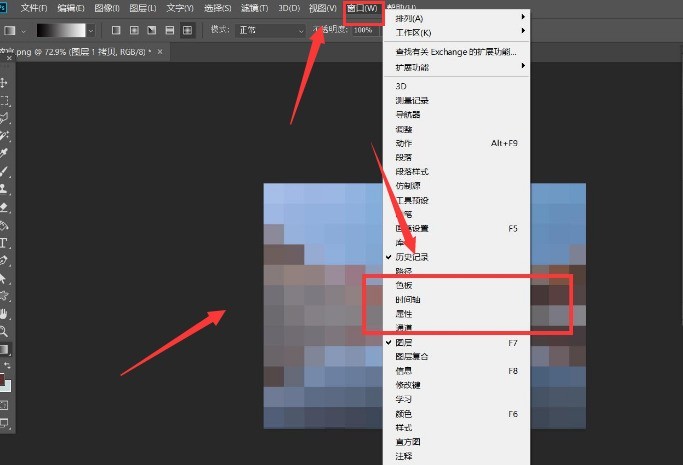Click the 不透明度 100% field
The height and width of the screenshot is (465, 683).
pyautogui.click(x=364, y=30)
